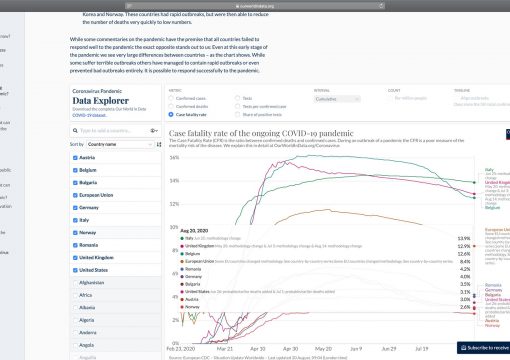The width and height of the screenshot is (510, 360).
Task: Click the Safari address bar
Action: [x=255, y=6]
